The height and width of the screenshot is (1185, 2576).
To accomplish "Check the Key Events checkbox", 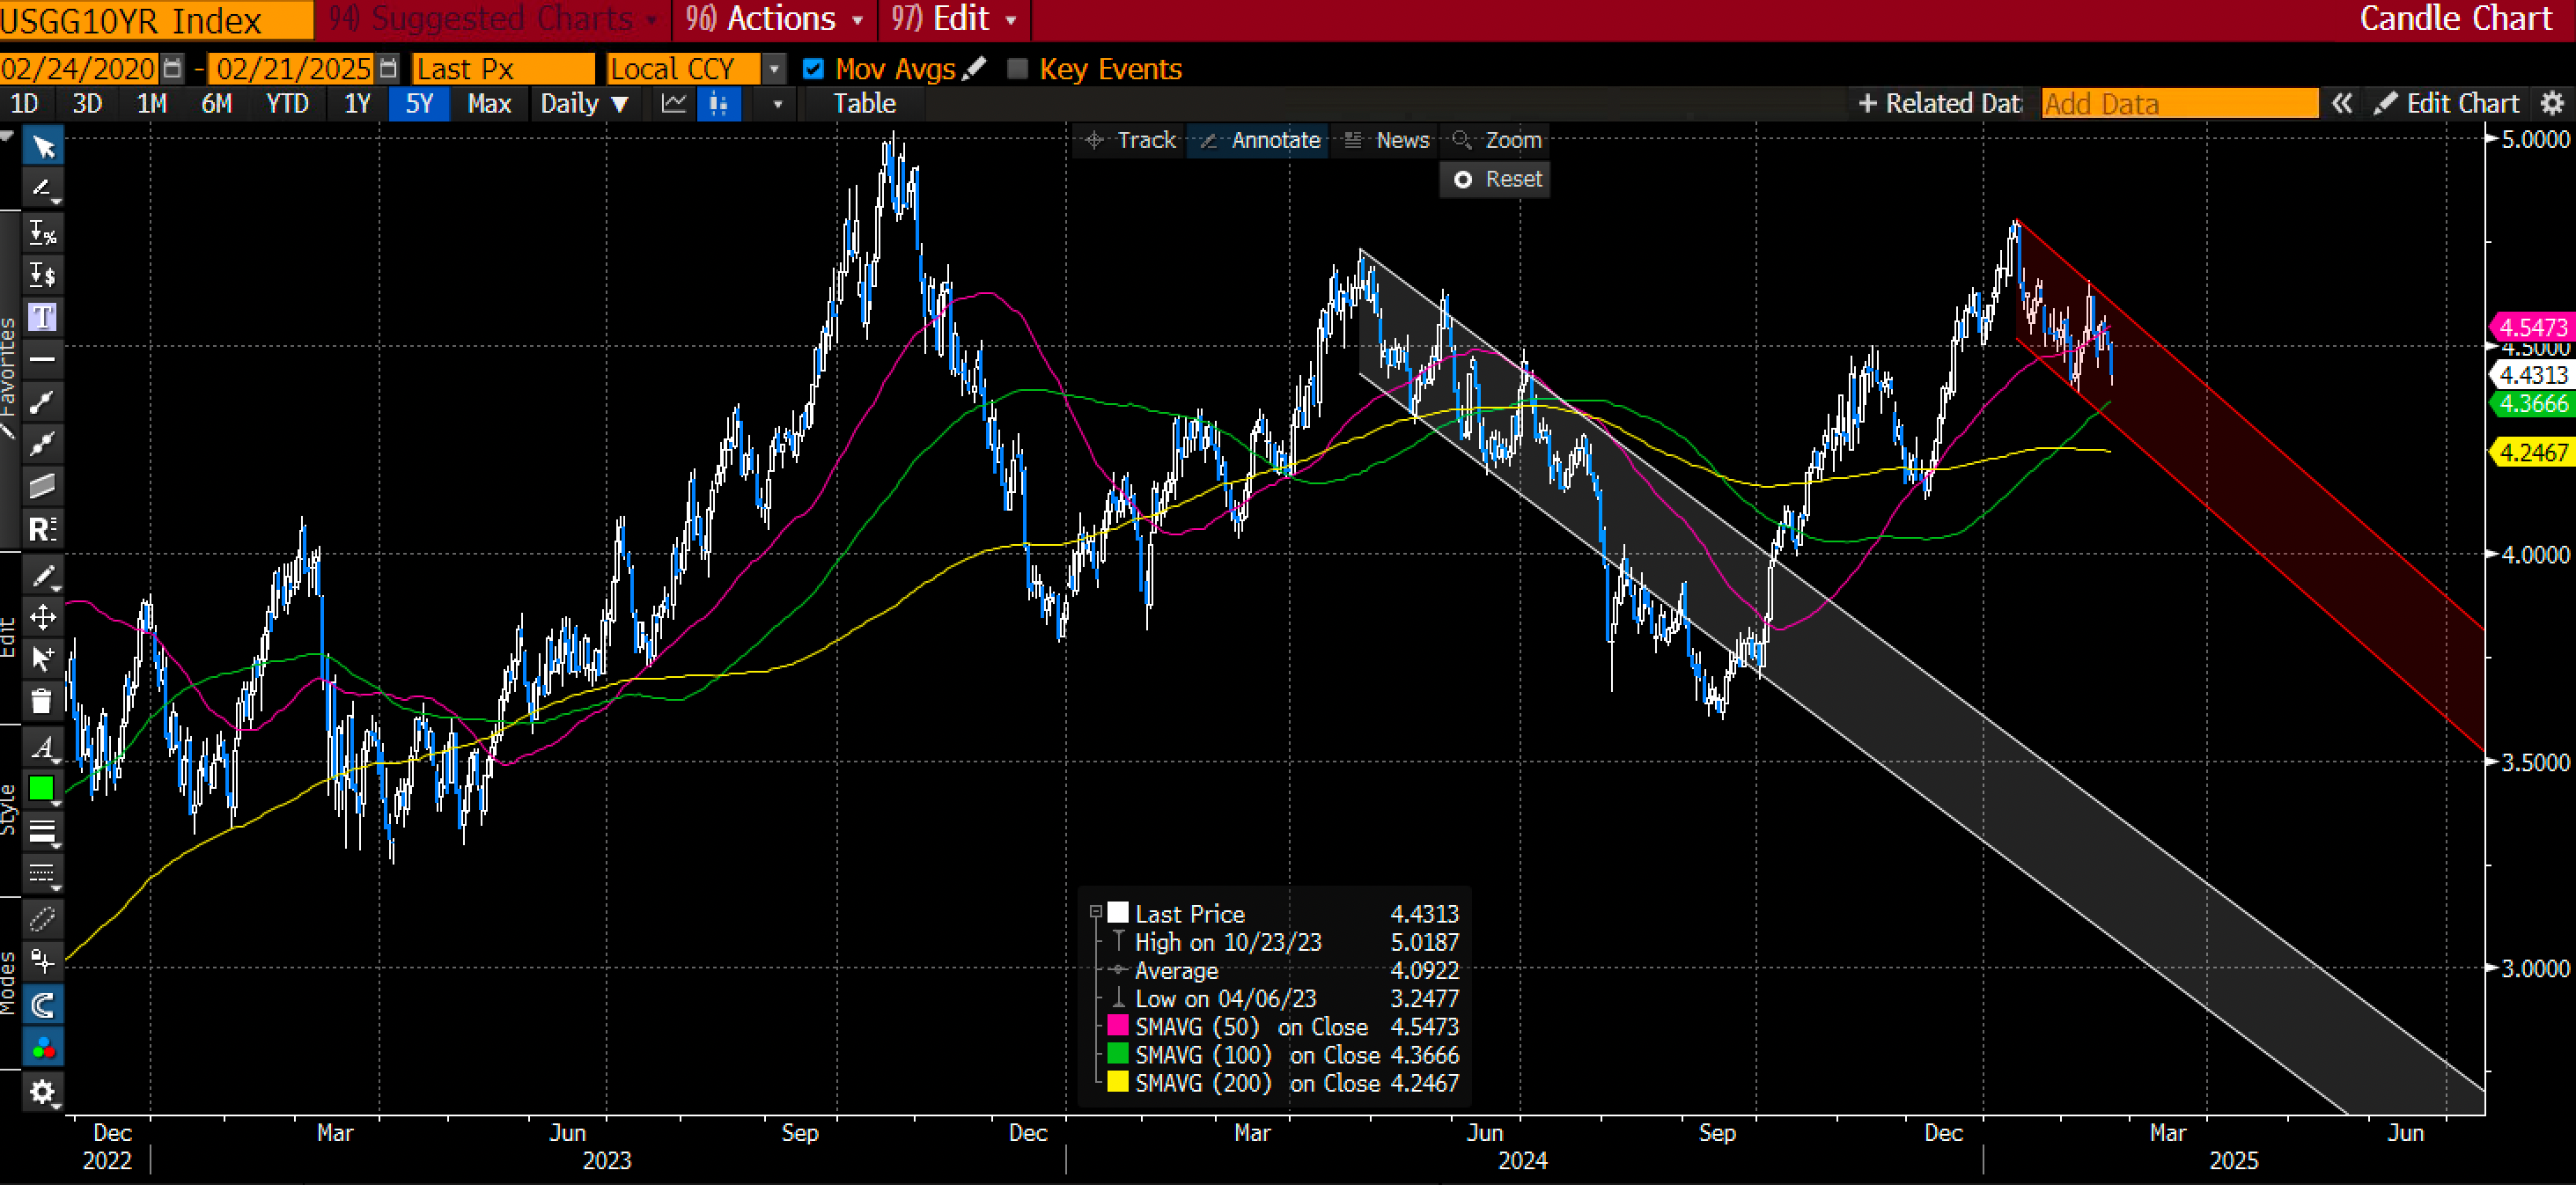I will click(x=1017, y=69).
